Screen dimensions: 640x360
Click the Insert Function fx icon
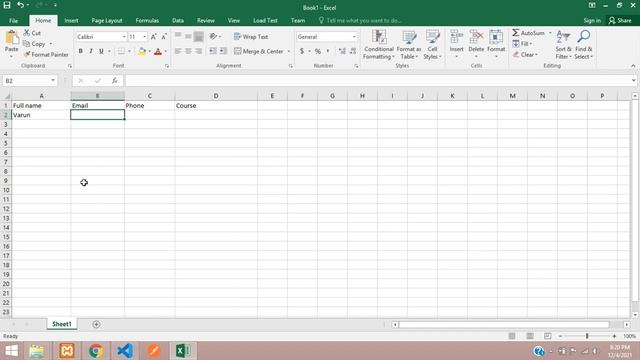click(x=115, y=81)
